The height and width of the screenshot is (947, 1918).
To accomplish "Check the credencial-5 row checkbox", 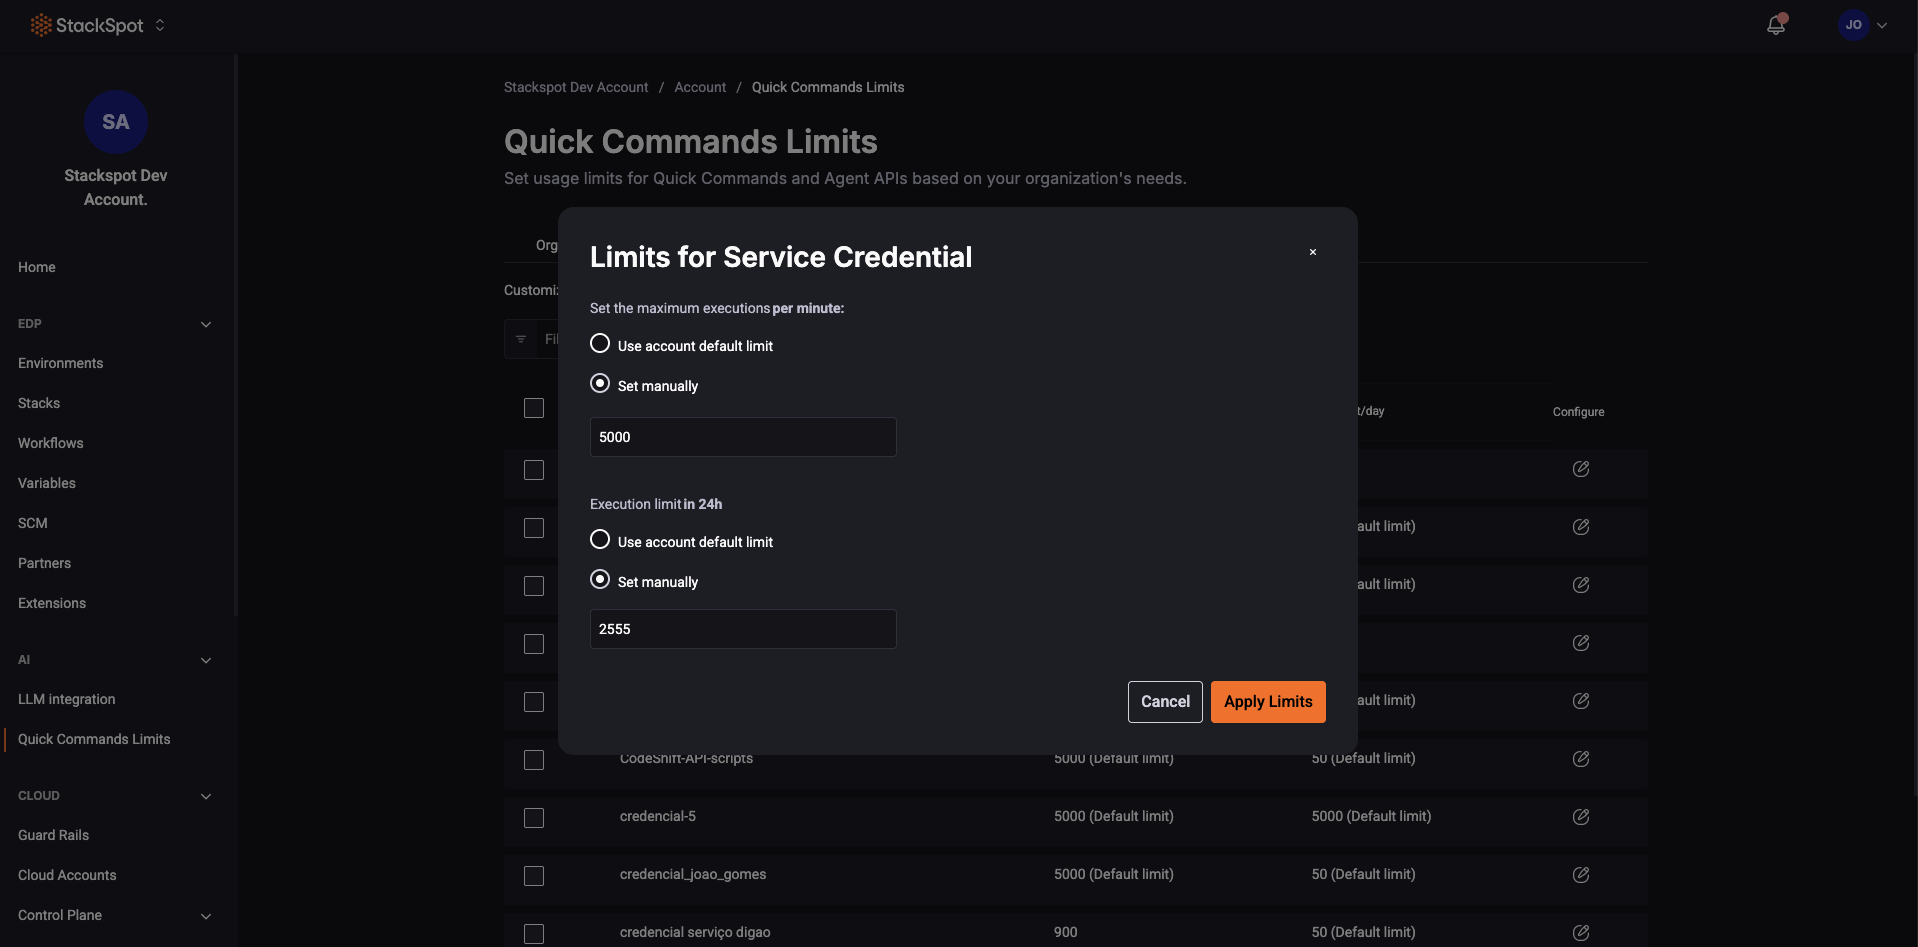I will [x=534, y=818].
